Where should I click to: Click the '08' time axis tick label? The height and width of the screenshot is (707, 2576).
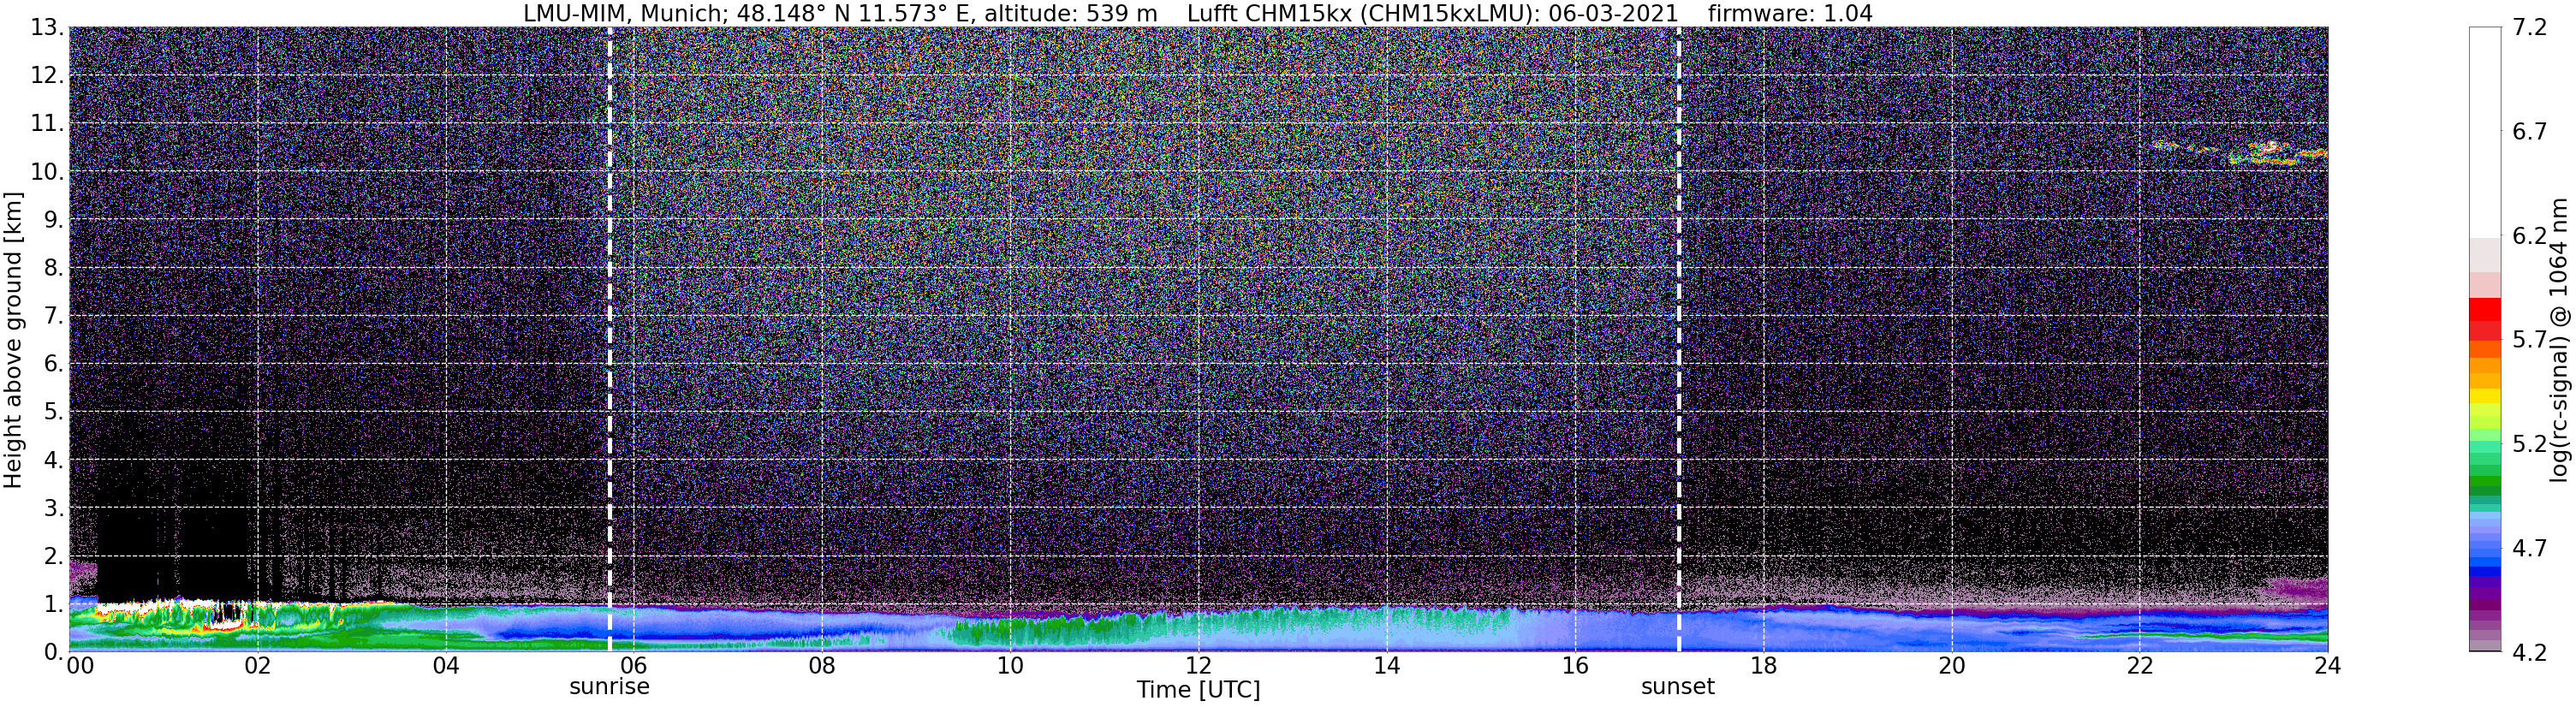(822, 666)
